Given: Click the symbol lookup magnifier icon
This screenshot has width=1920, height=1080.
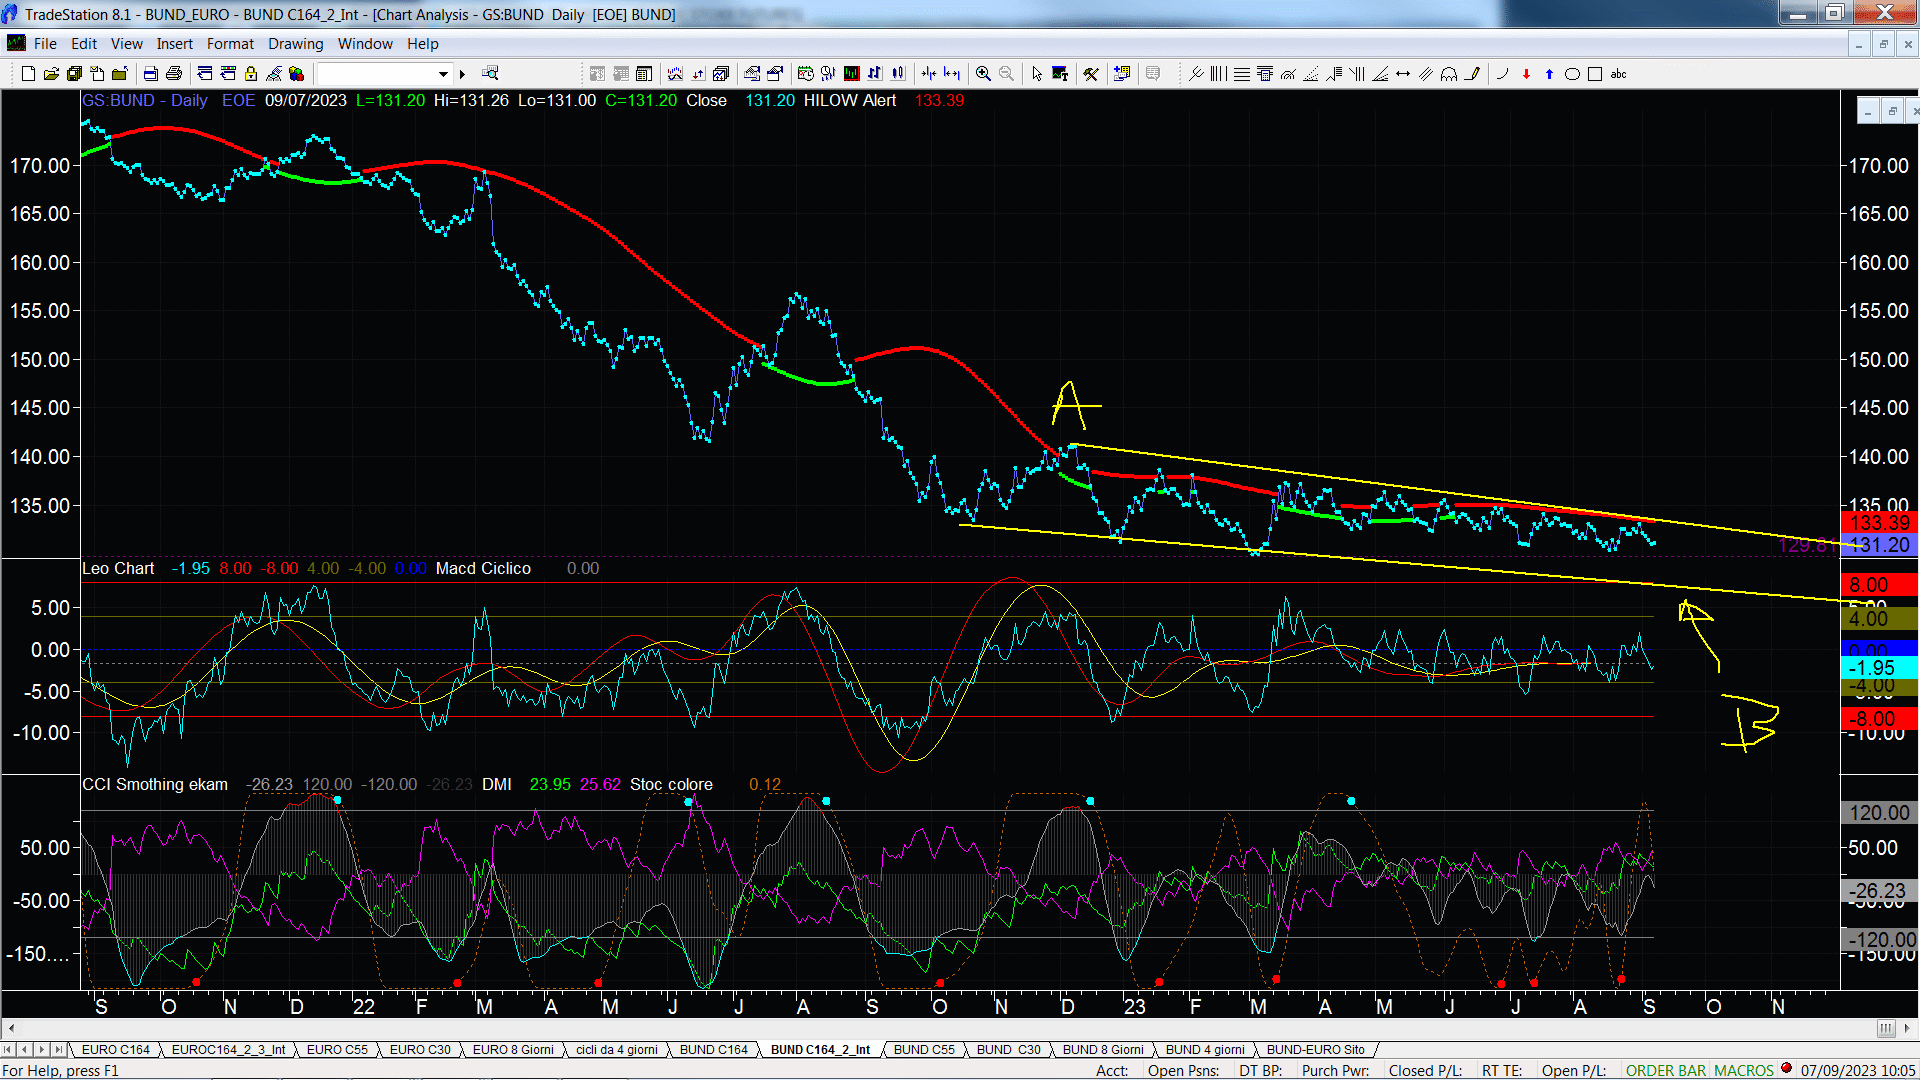Looking at the screenshot, I should pyautogui.click(x=490, y=73).
